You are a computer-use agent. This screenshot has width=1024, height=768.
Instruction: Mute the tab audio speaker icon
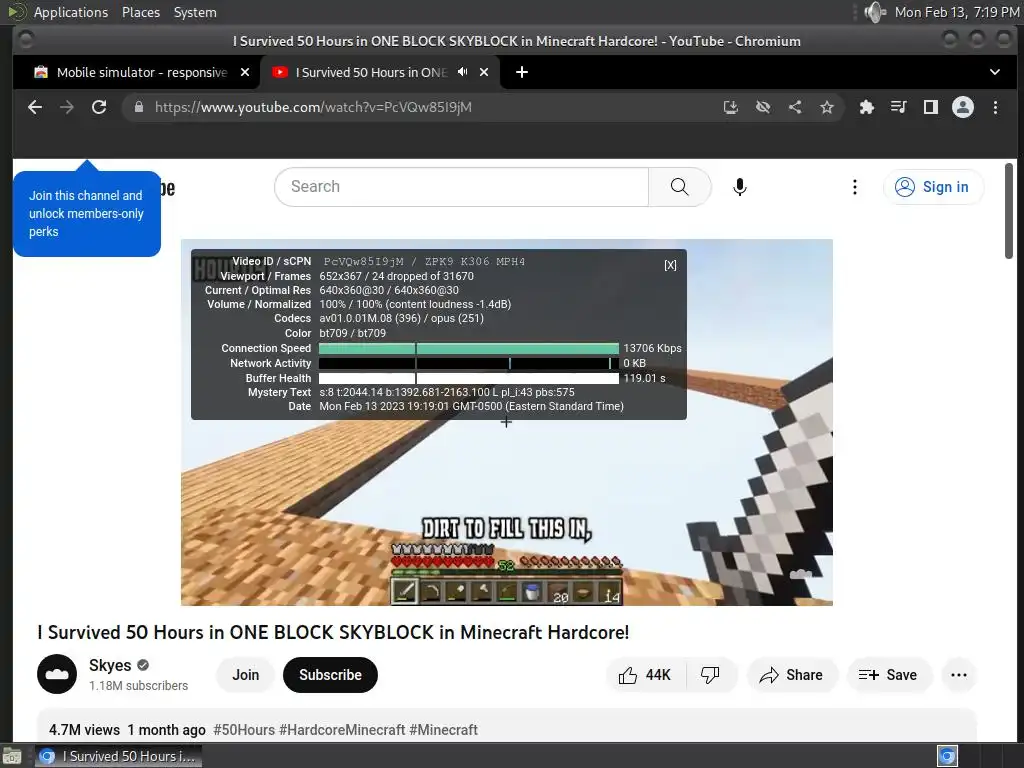pyautogui.click(x=462, y=72)
